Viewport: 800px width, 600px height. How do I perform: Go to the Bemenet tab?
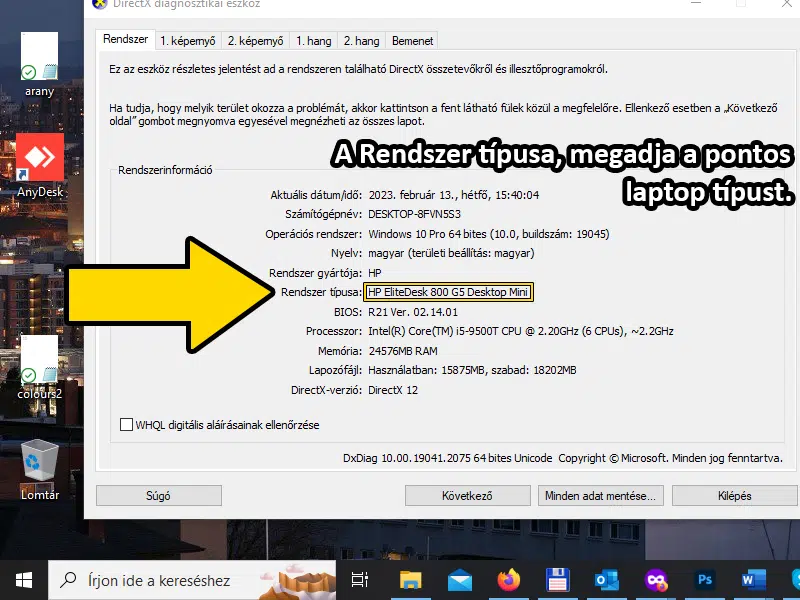(412, 41)
